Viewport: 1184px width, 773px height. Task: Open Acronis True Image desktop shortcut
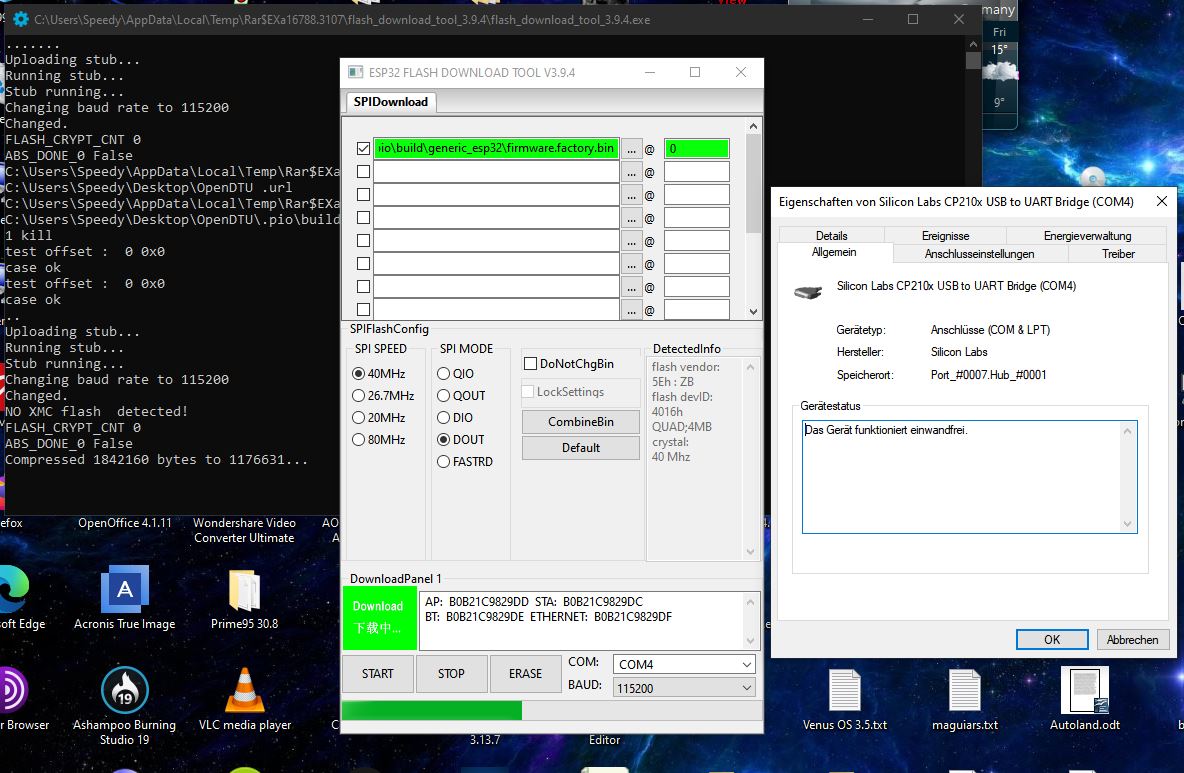124,591
